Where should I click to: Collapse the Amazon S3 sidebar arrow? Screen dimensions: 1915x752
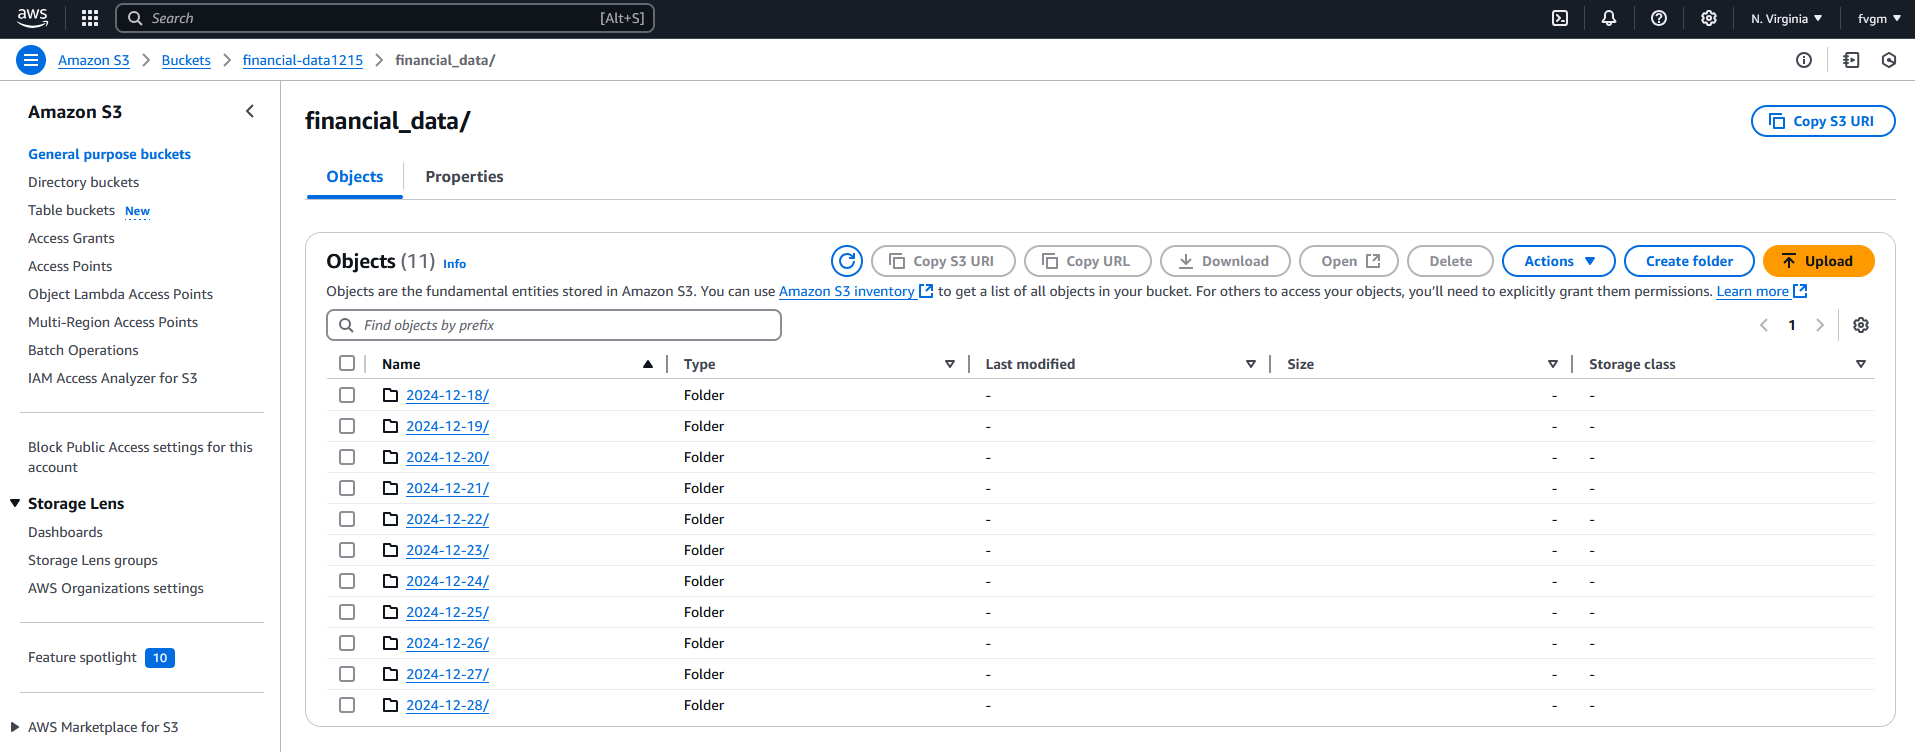(x=250, y=112)
